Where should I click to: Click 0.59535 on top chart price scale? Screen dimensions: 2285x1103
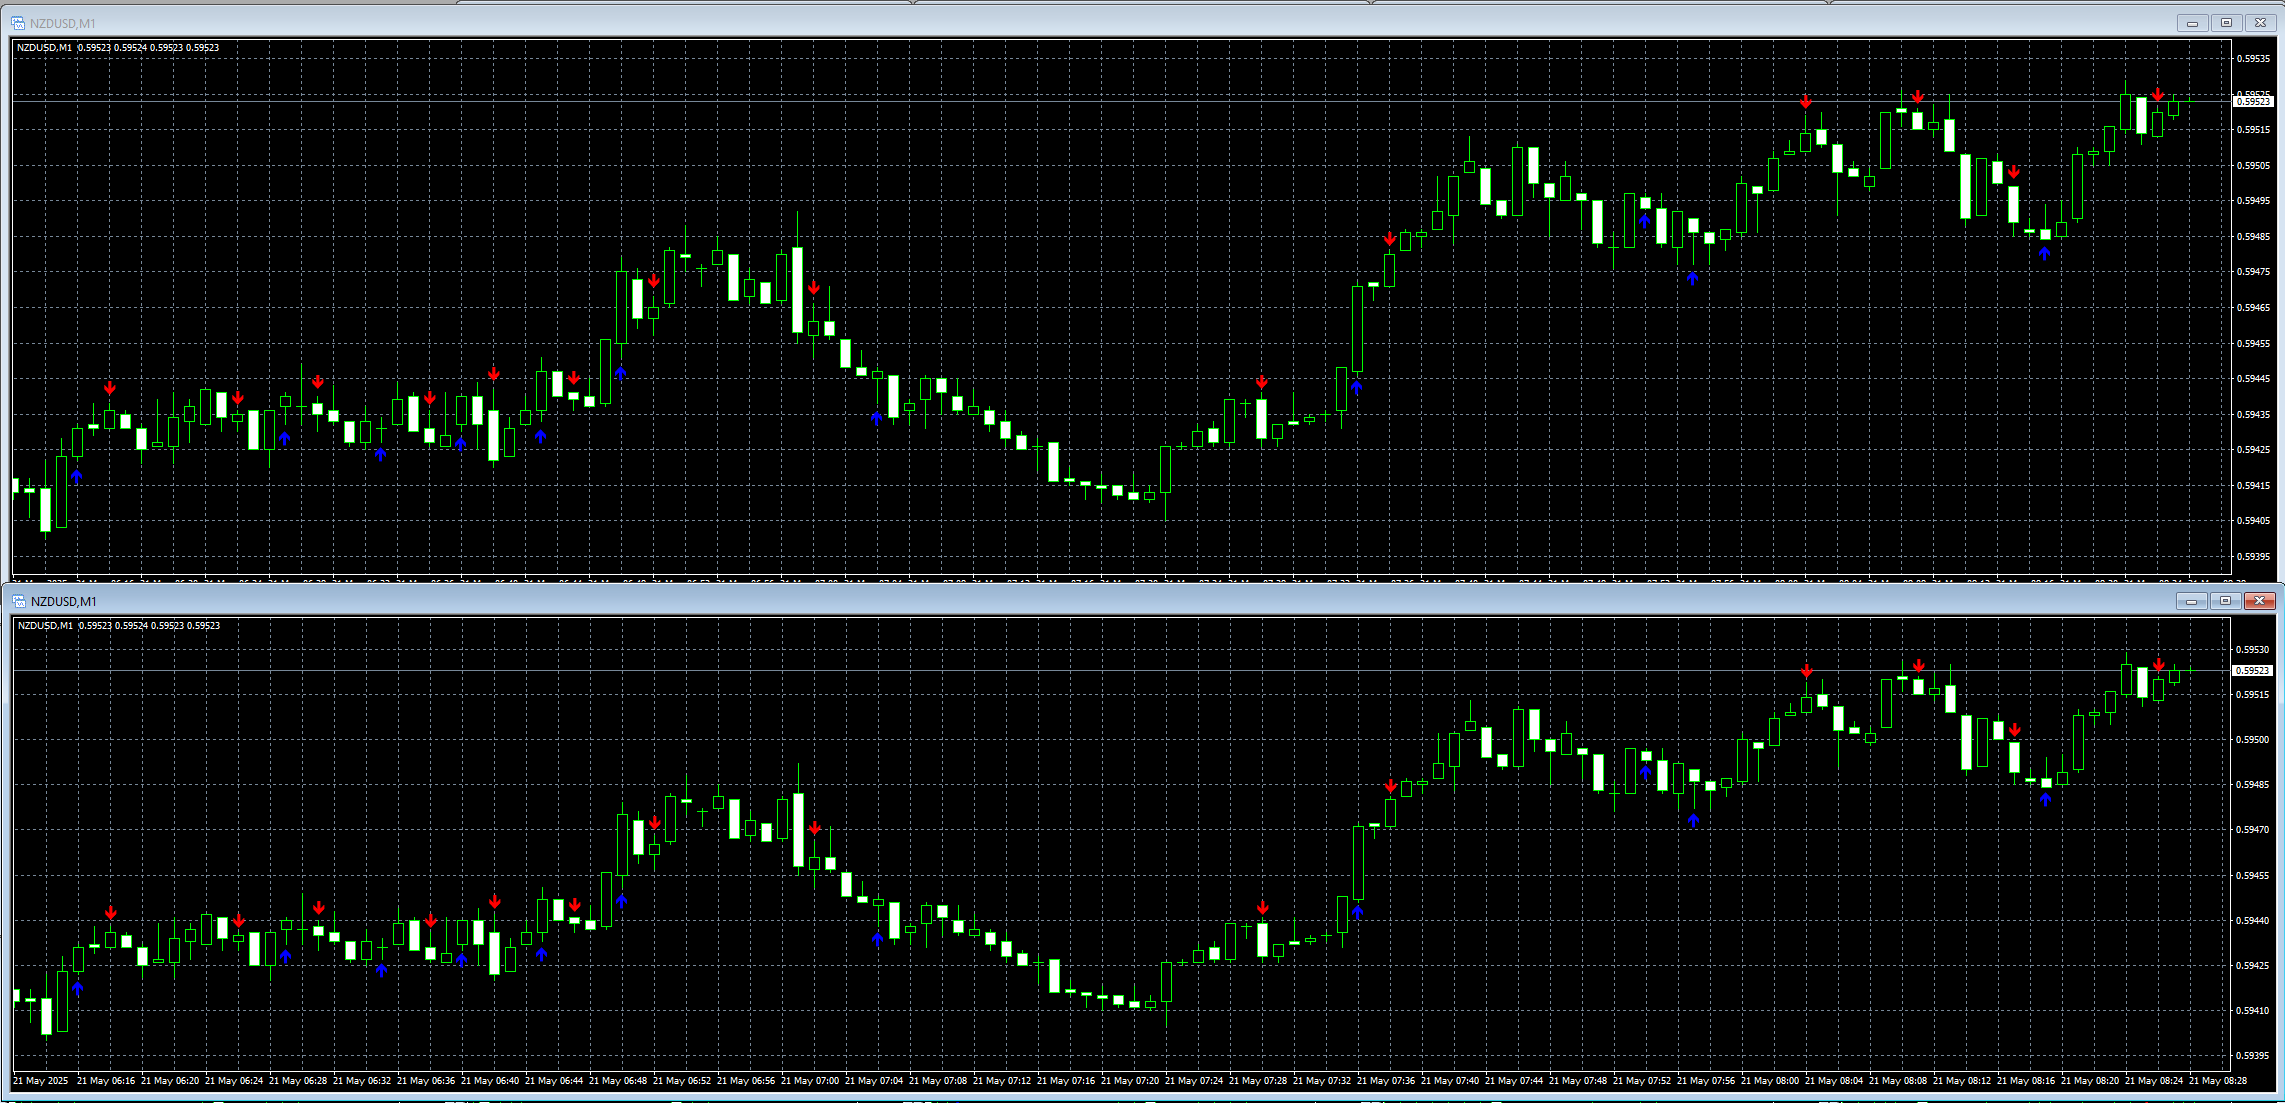point(2253,59)
